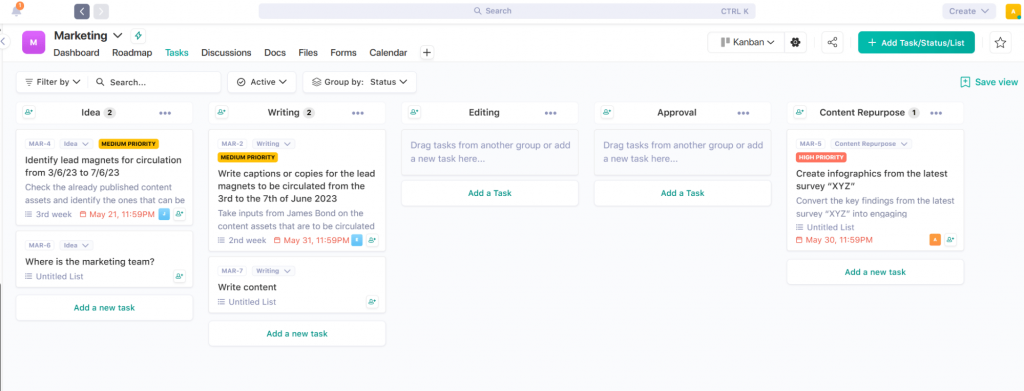
Task: Click Save view
Action: tap(989, 82)
